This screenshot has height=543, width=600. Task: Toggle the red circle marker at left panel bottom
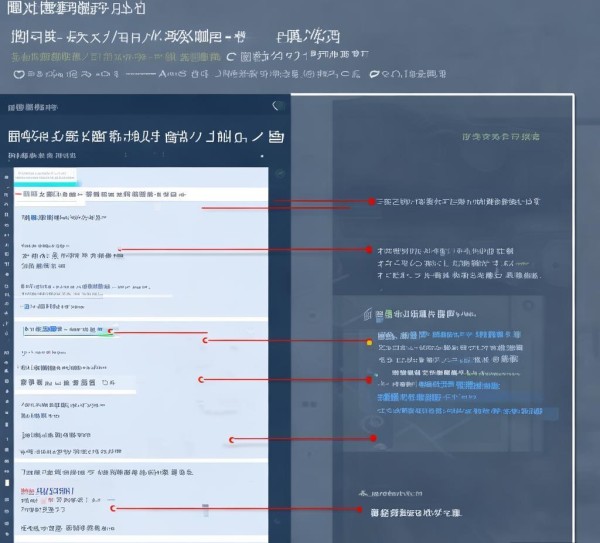point(113,508)
